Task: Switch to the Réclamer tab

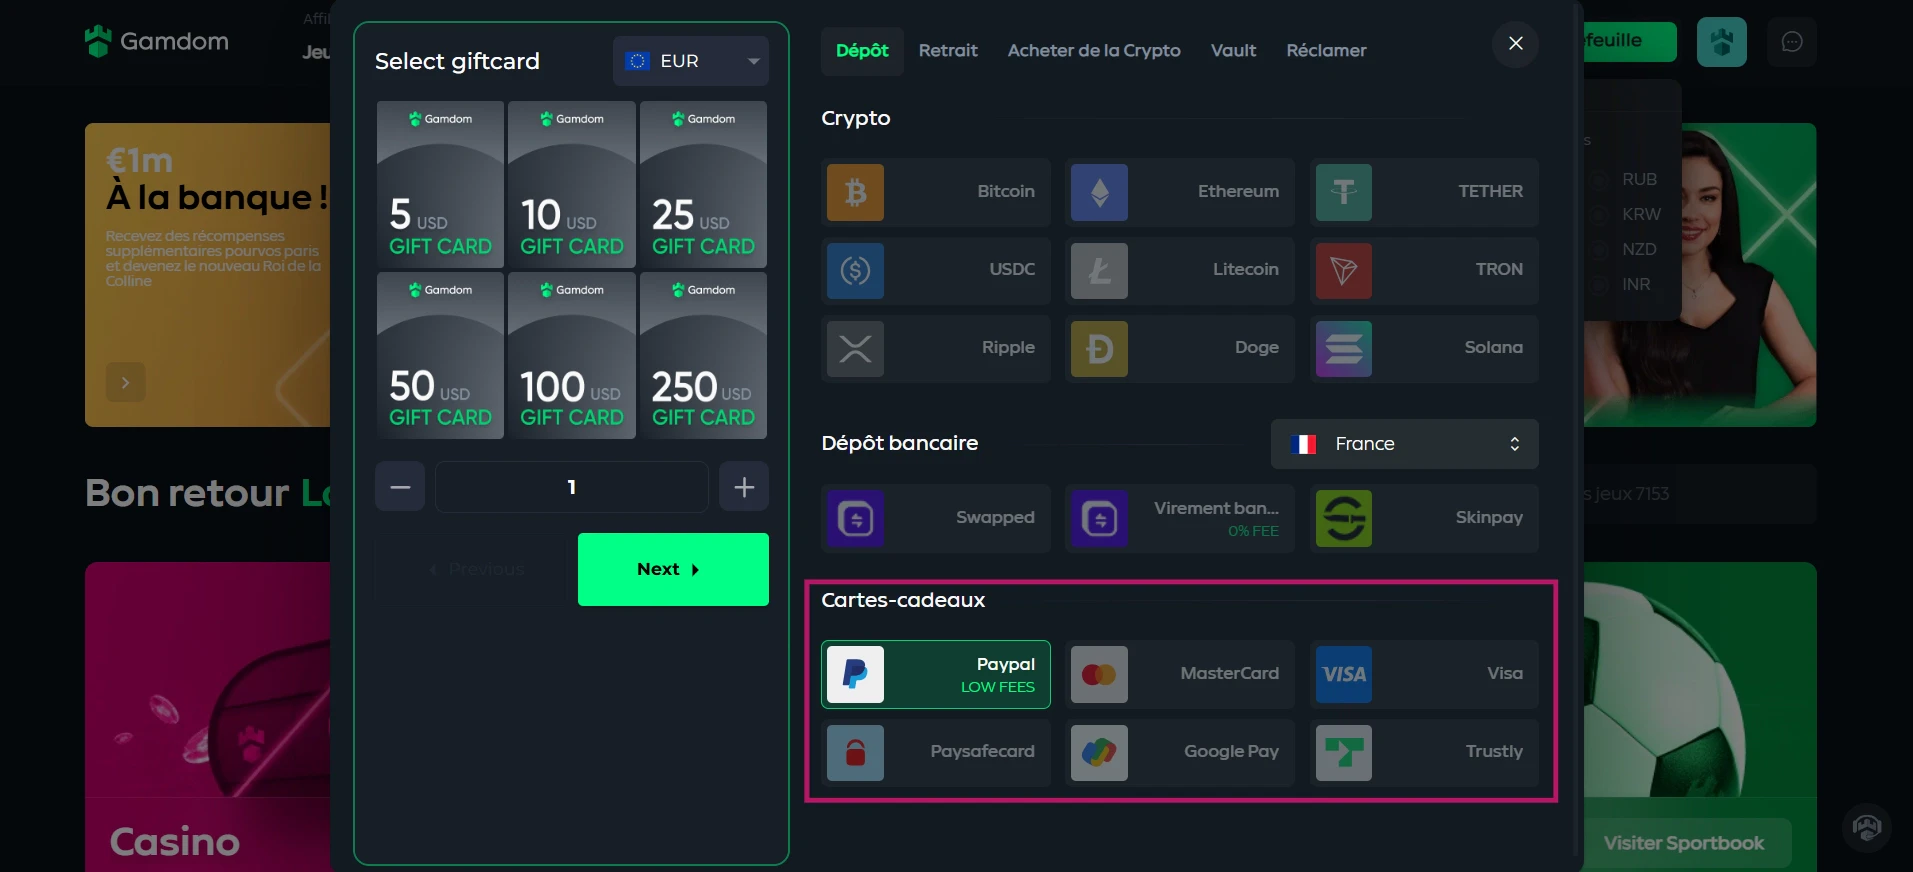Action: pos(1326,51)
